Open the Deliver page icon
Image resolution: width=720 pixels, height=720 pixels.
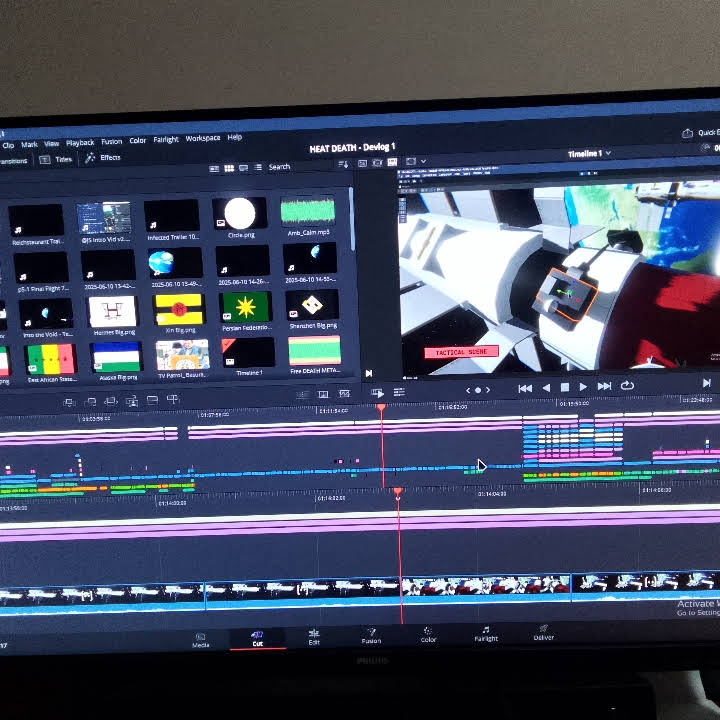(544, 633)
